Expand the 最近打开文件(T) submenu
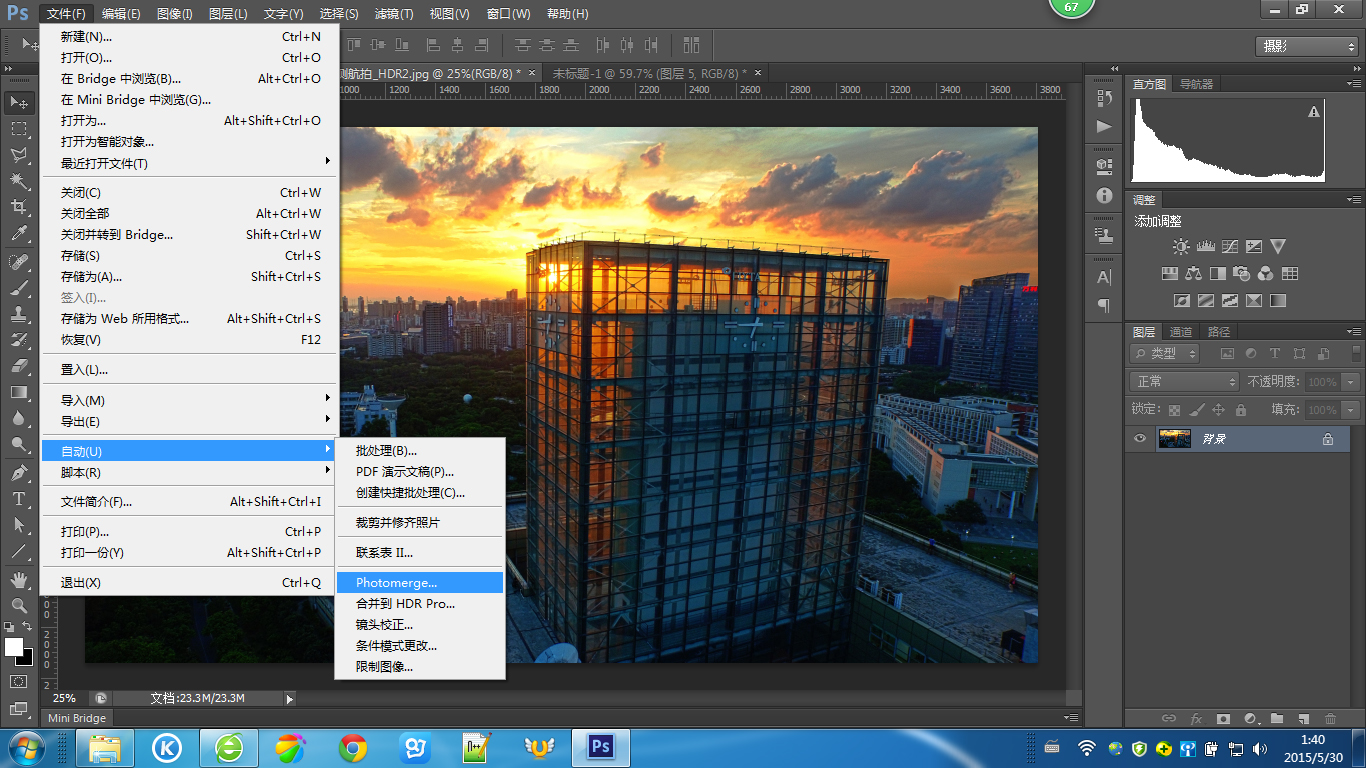1366x768 pixels. coord(190,163)
